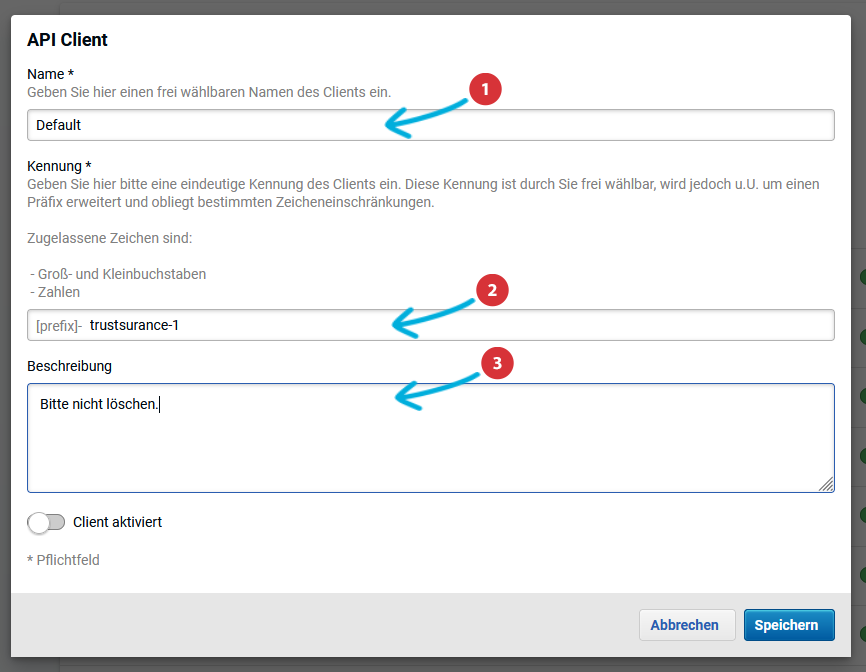Click the Abbrechen button
This screenshot has height=672, width=866.
point(687,625)
